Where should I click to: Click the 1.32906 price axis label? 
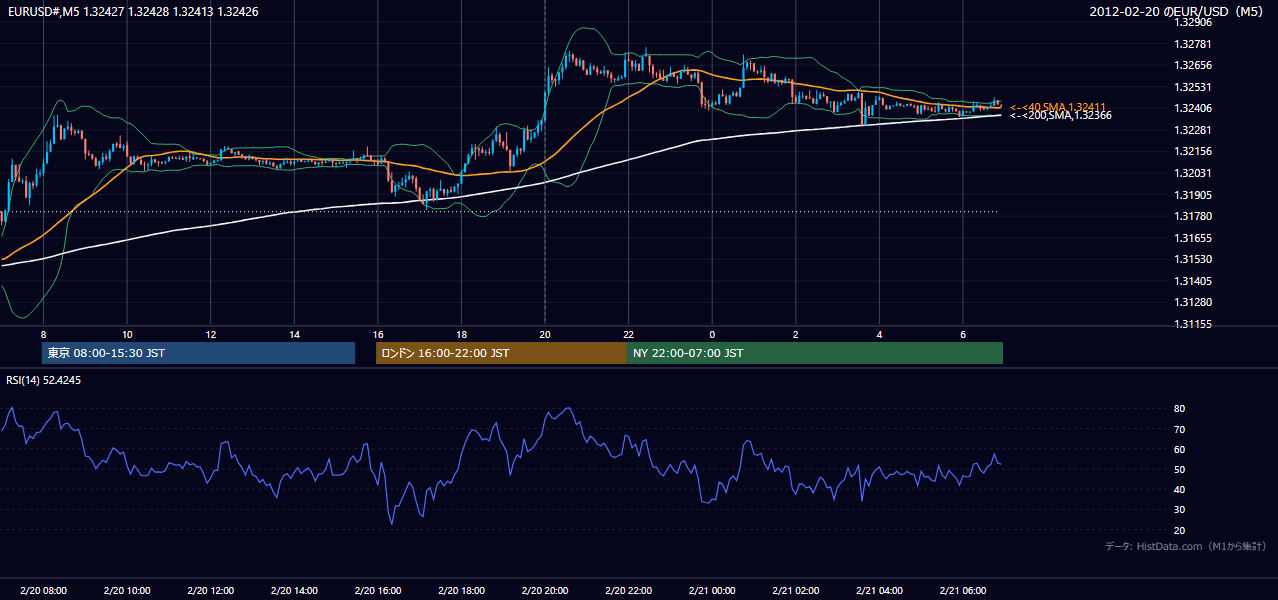(x=1193, y=22)
